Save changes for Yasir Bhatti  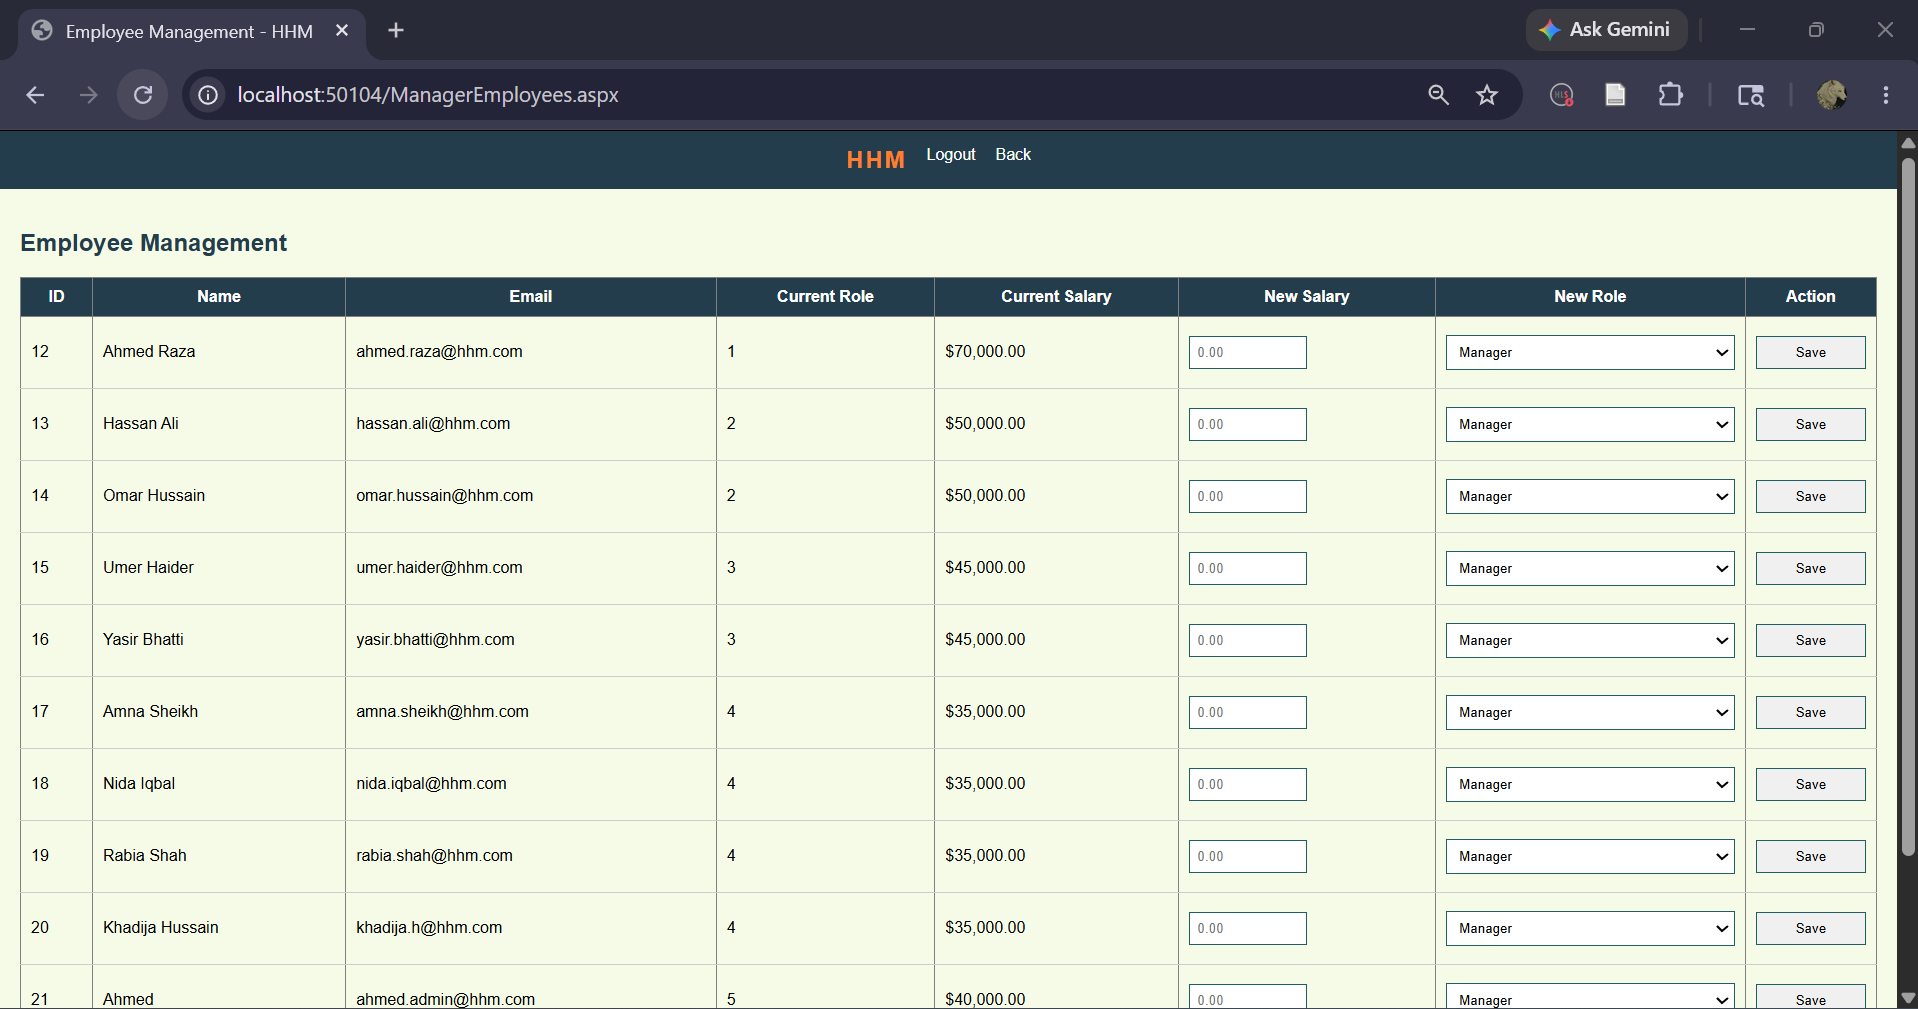(x=1810, y=640)
